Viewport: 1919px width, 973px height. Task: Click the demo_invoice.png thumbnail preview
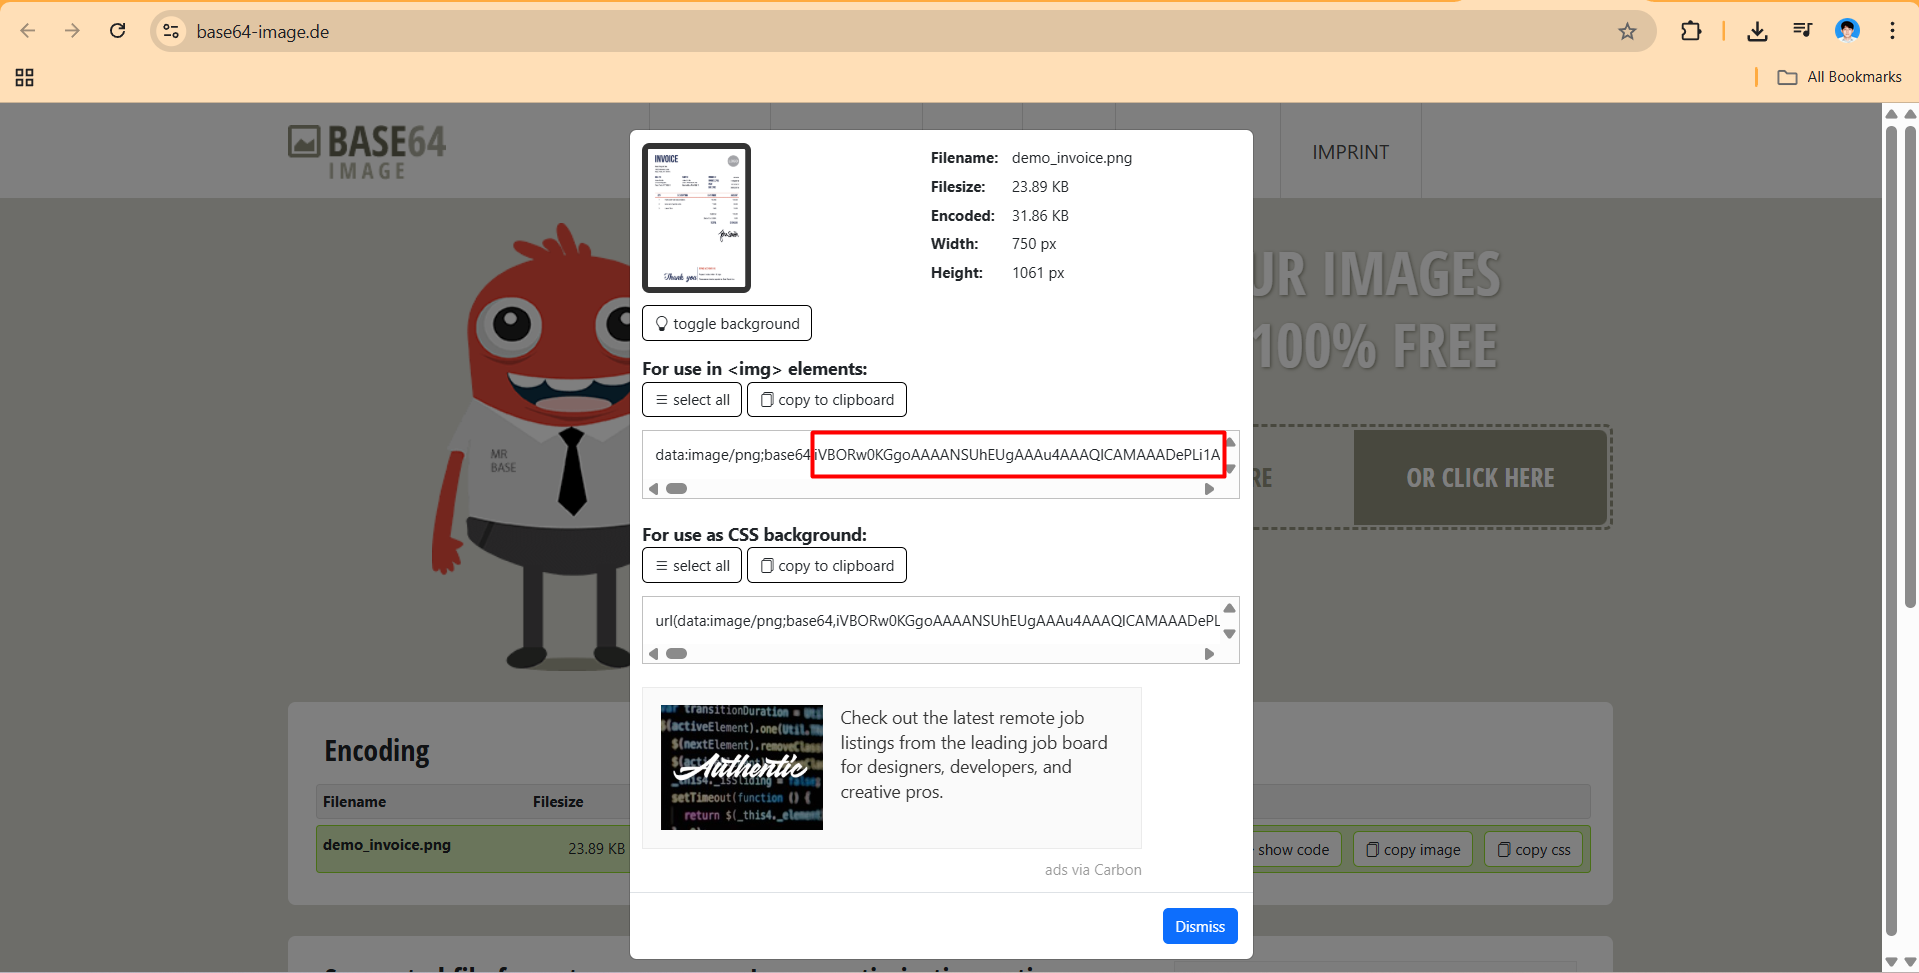pos(696,218)
